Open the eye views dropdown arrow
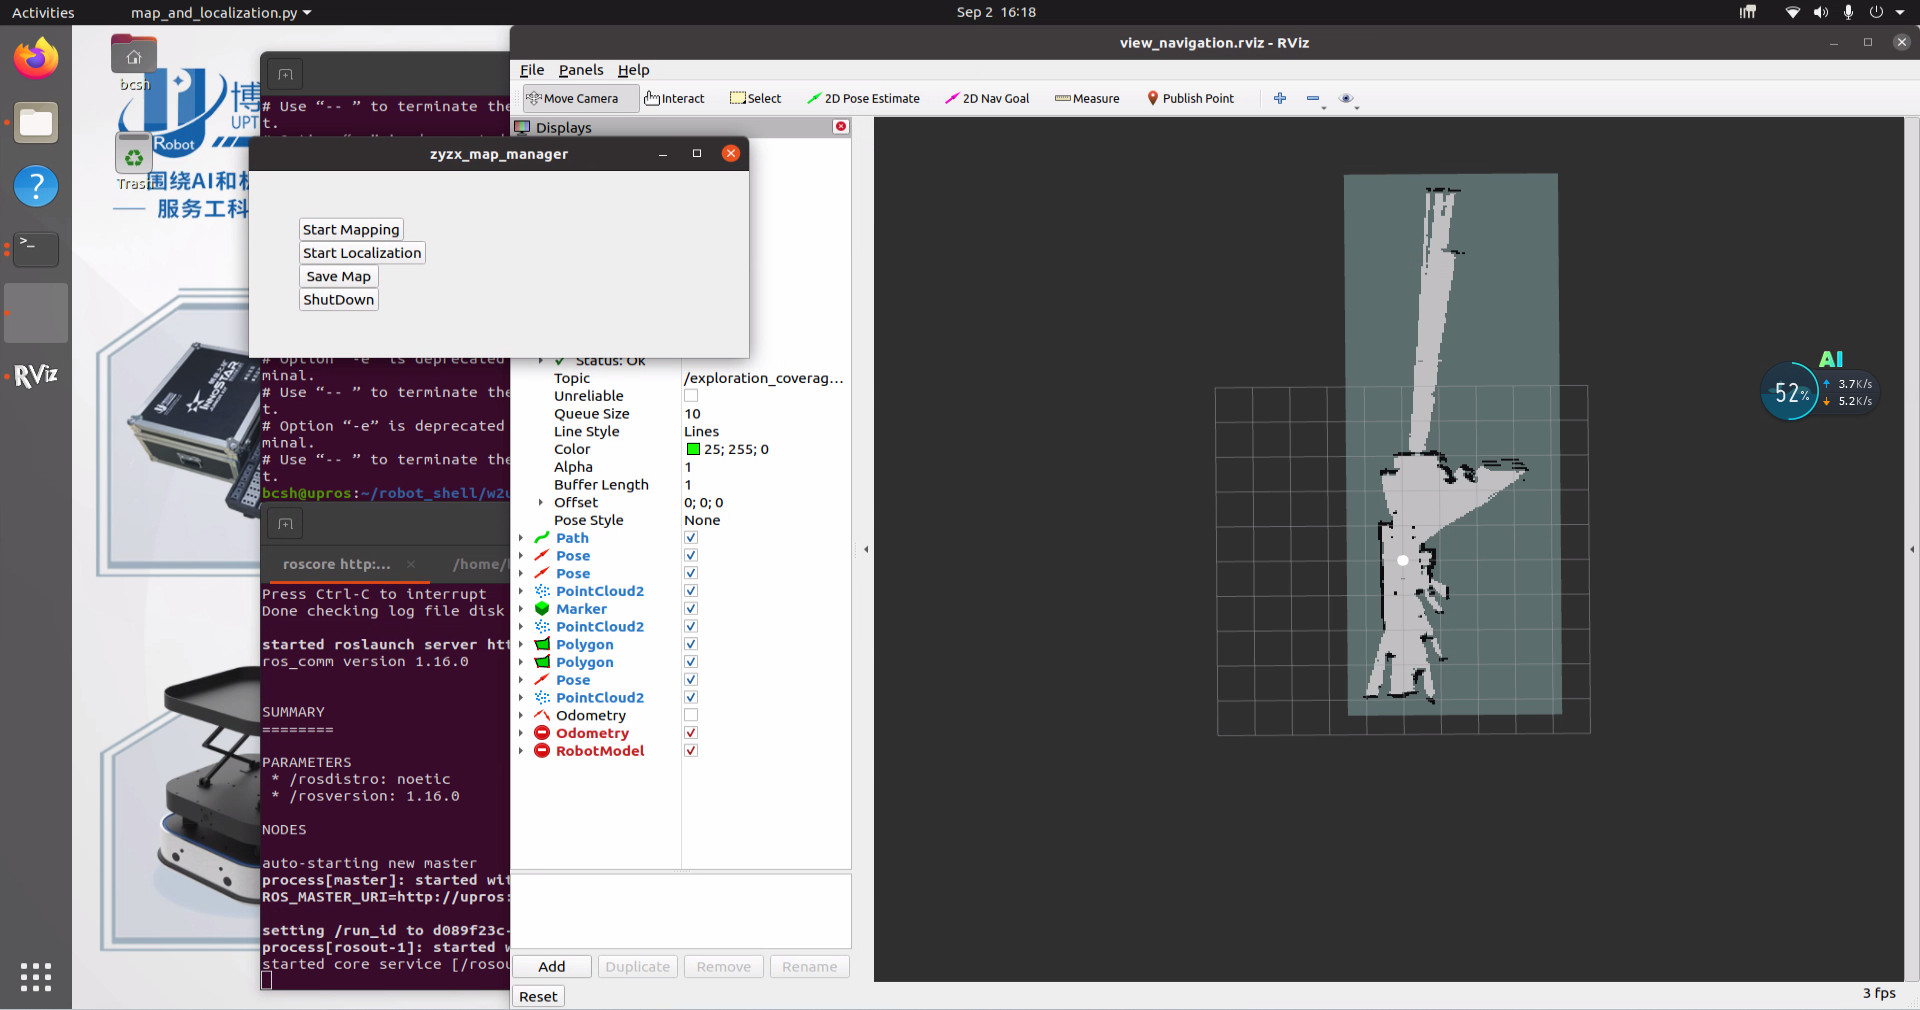 [x=1357, y=106]
